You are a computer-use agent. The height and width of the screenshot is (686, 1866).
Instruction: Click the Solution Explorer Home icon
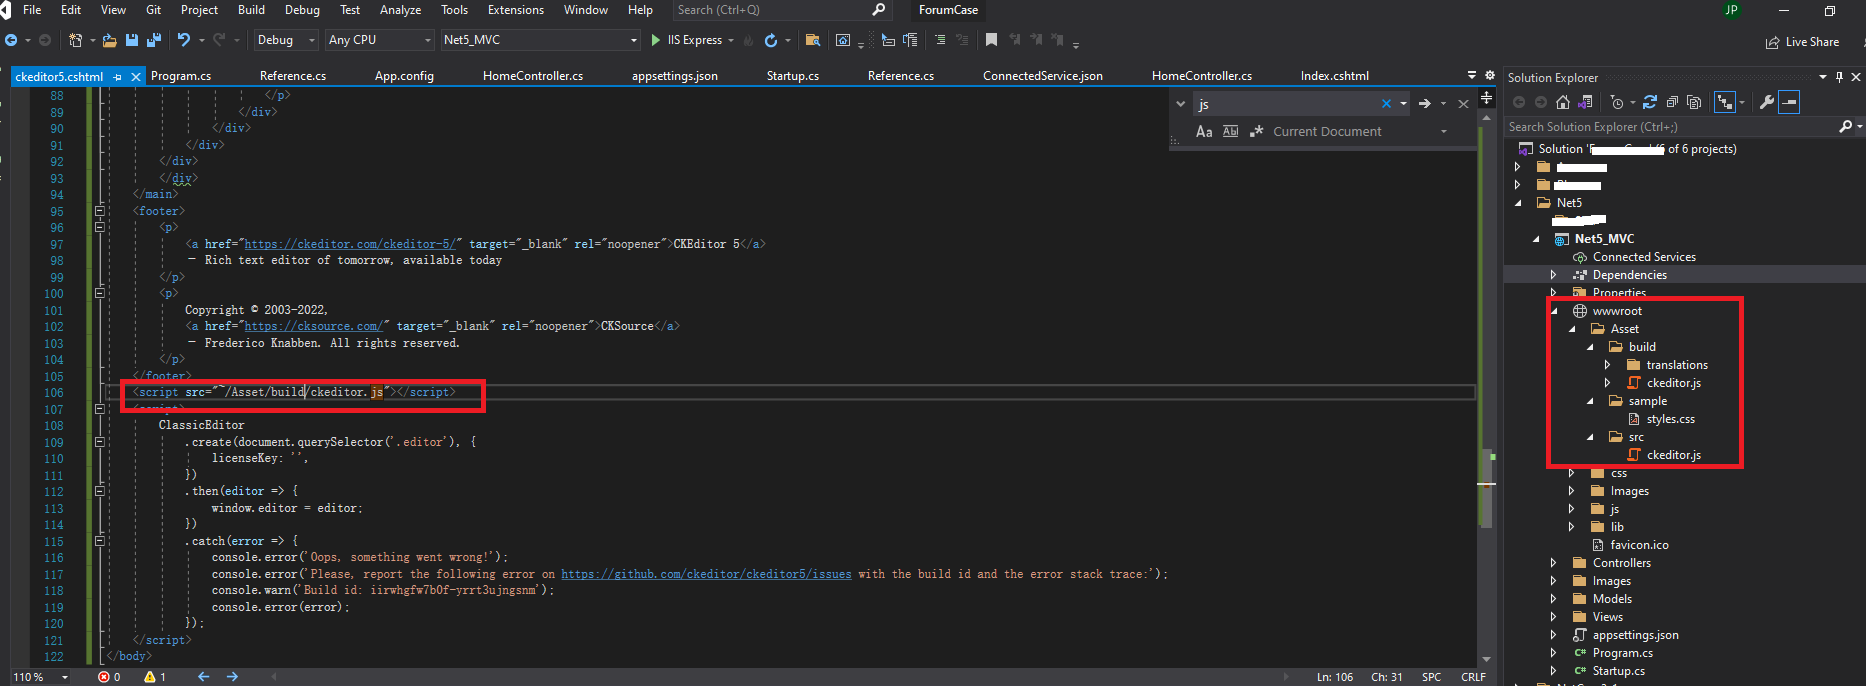coord(1563,102)
